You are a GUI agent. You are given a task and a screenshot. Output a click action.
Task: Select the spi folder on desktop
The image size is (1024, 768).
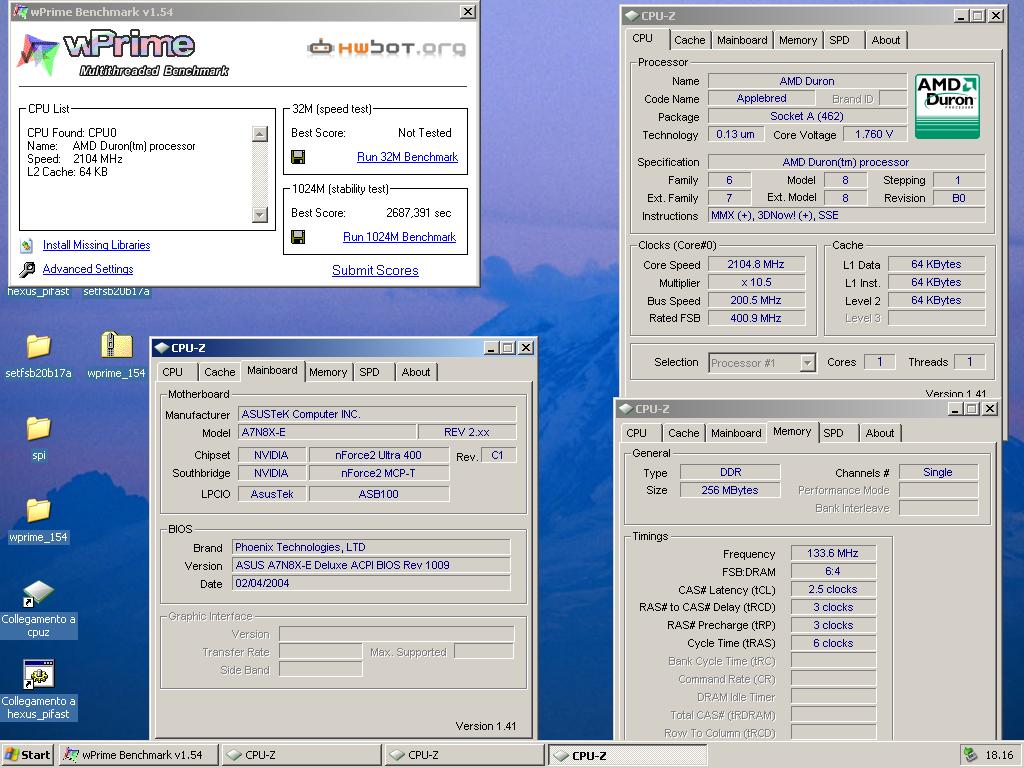pos(39,429)
